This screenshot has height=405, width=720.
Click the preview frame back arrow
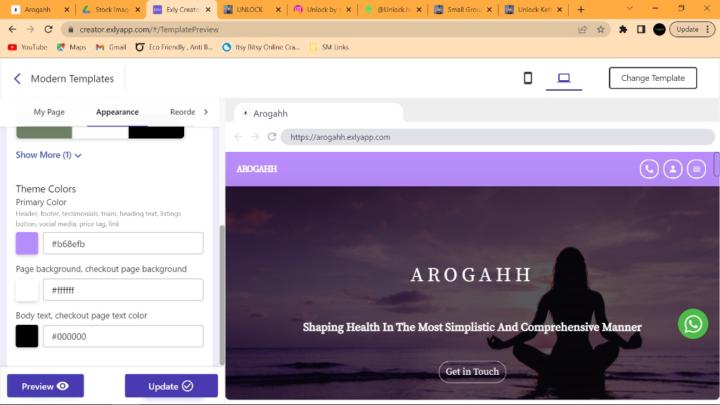[x=238, y=137]
